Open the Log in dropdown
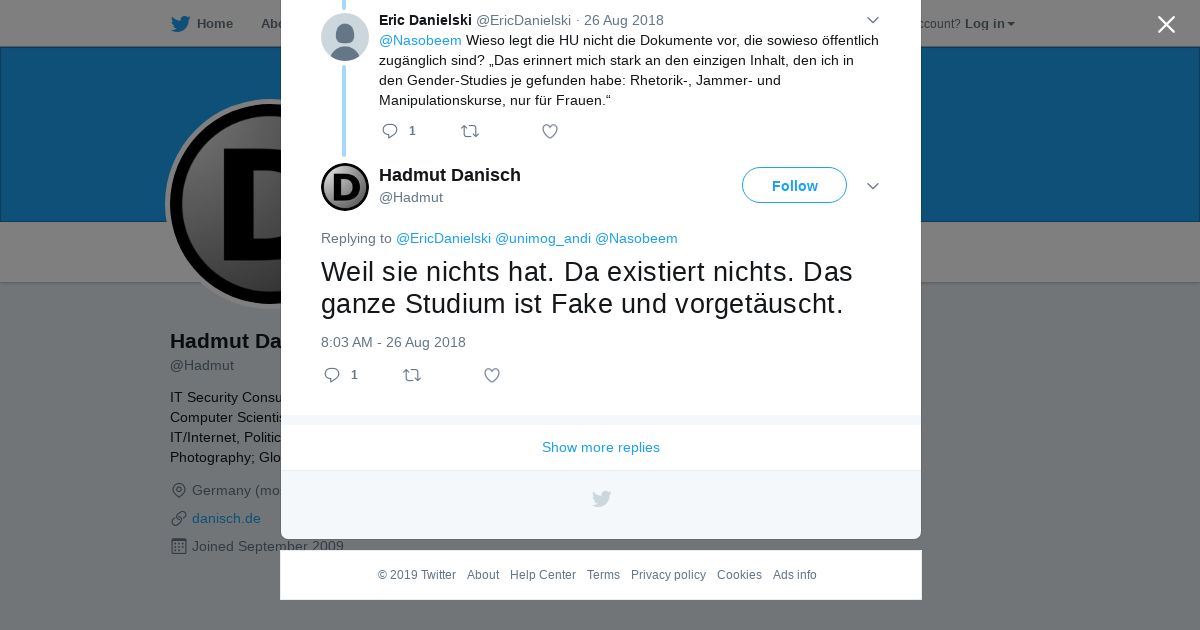 coord(989,24)
